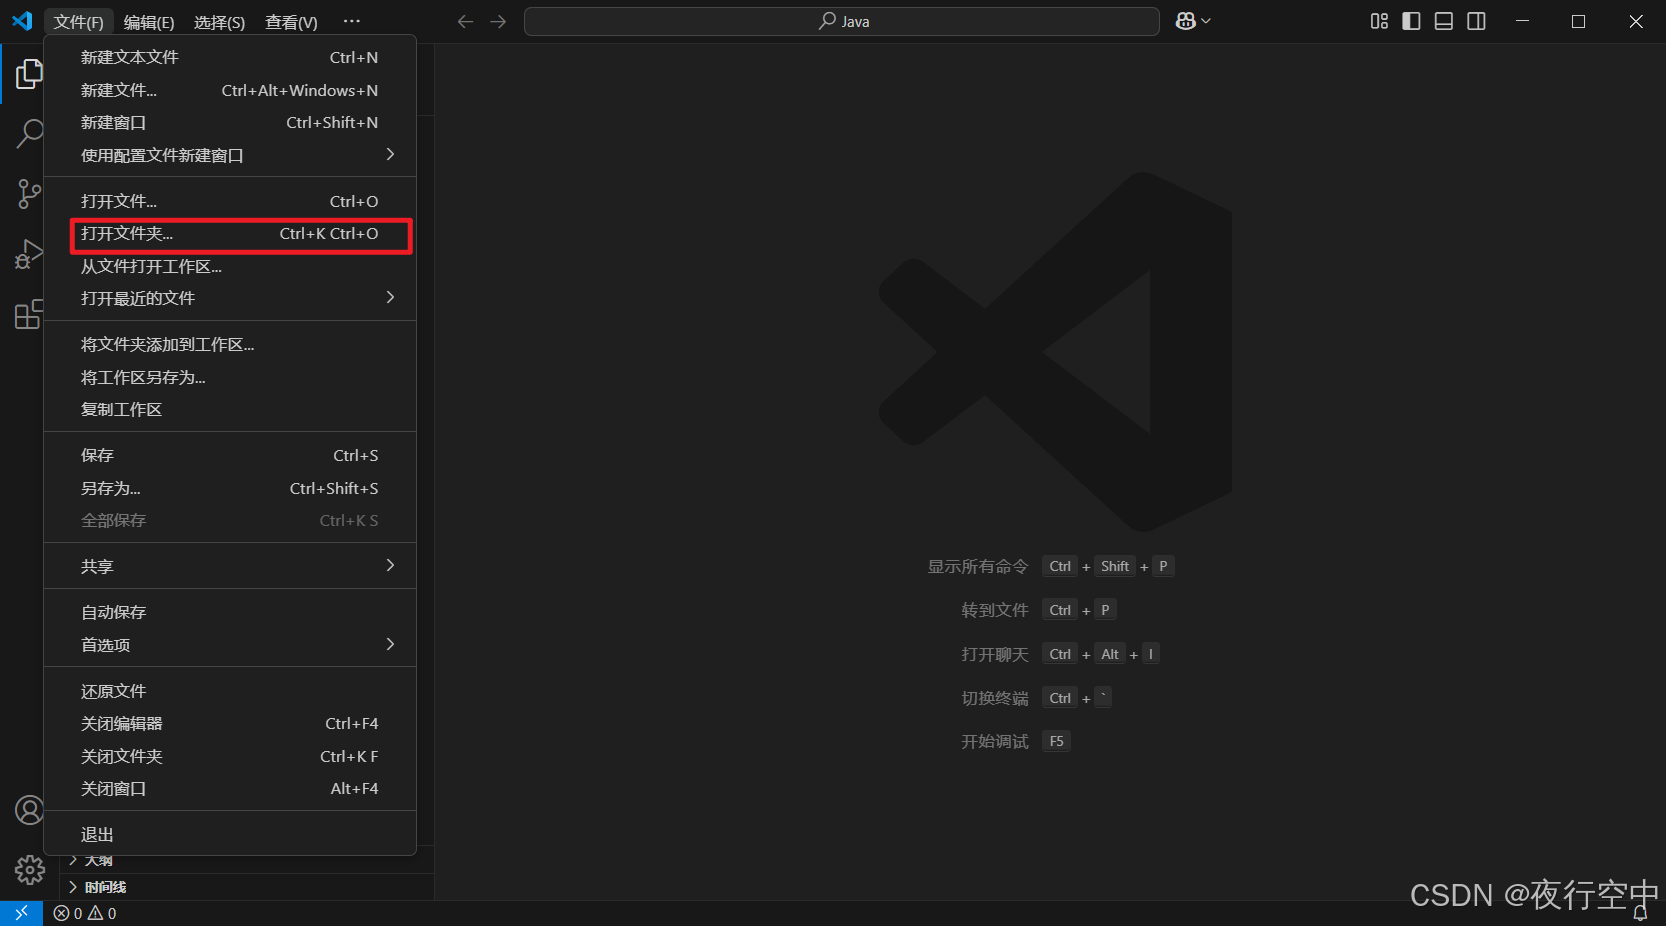This screenshot has width=1666, height=926.
Task: Click the Java command center search box
Action: click(x=842, y=21)
